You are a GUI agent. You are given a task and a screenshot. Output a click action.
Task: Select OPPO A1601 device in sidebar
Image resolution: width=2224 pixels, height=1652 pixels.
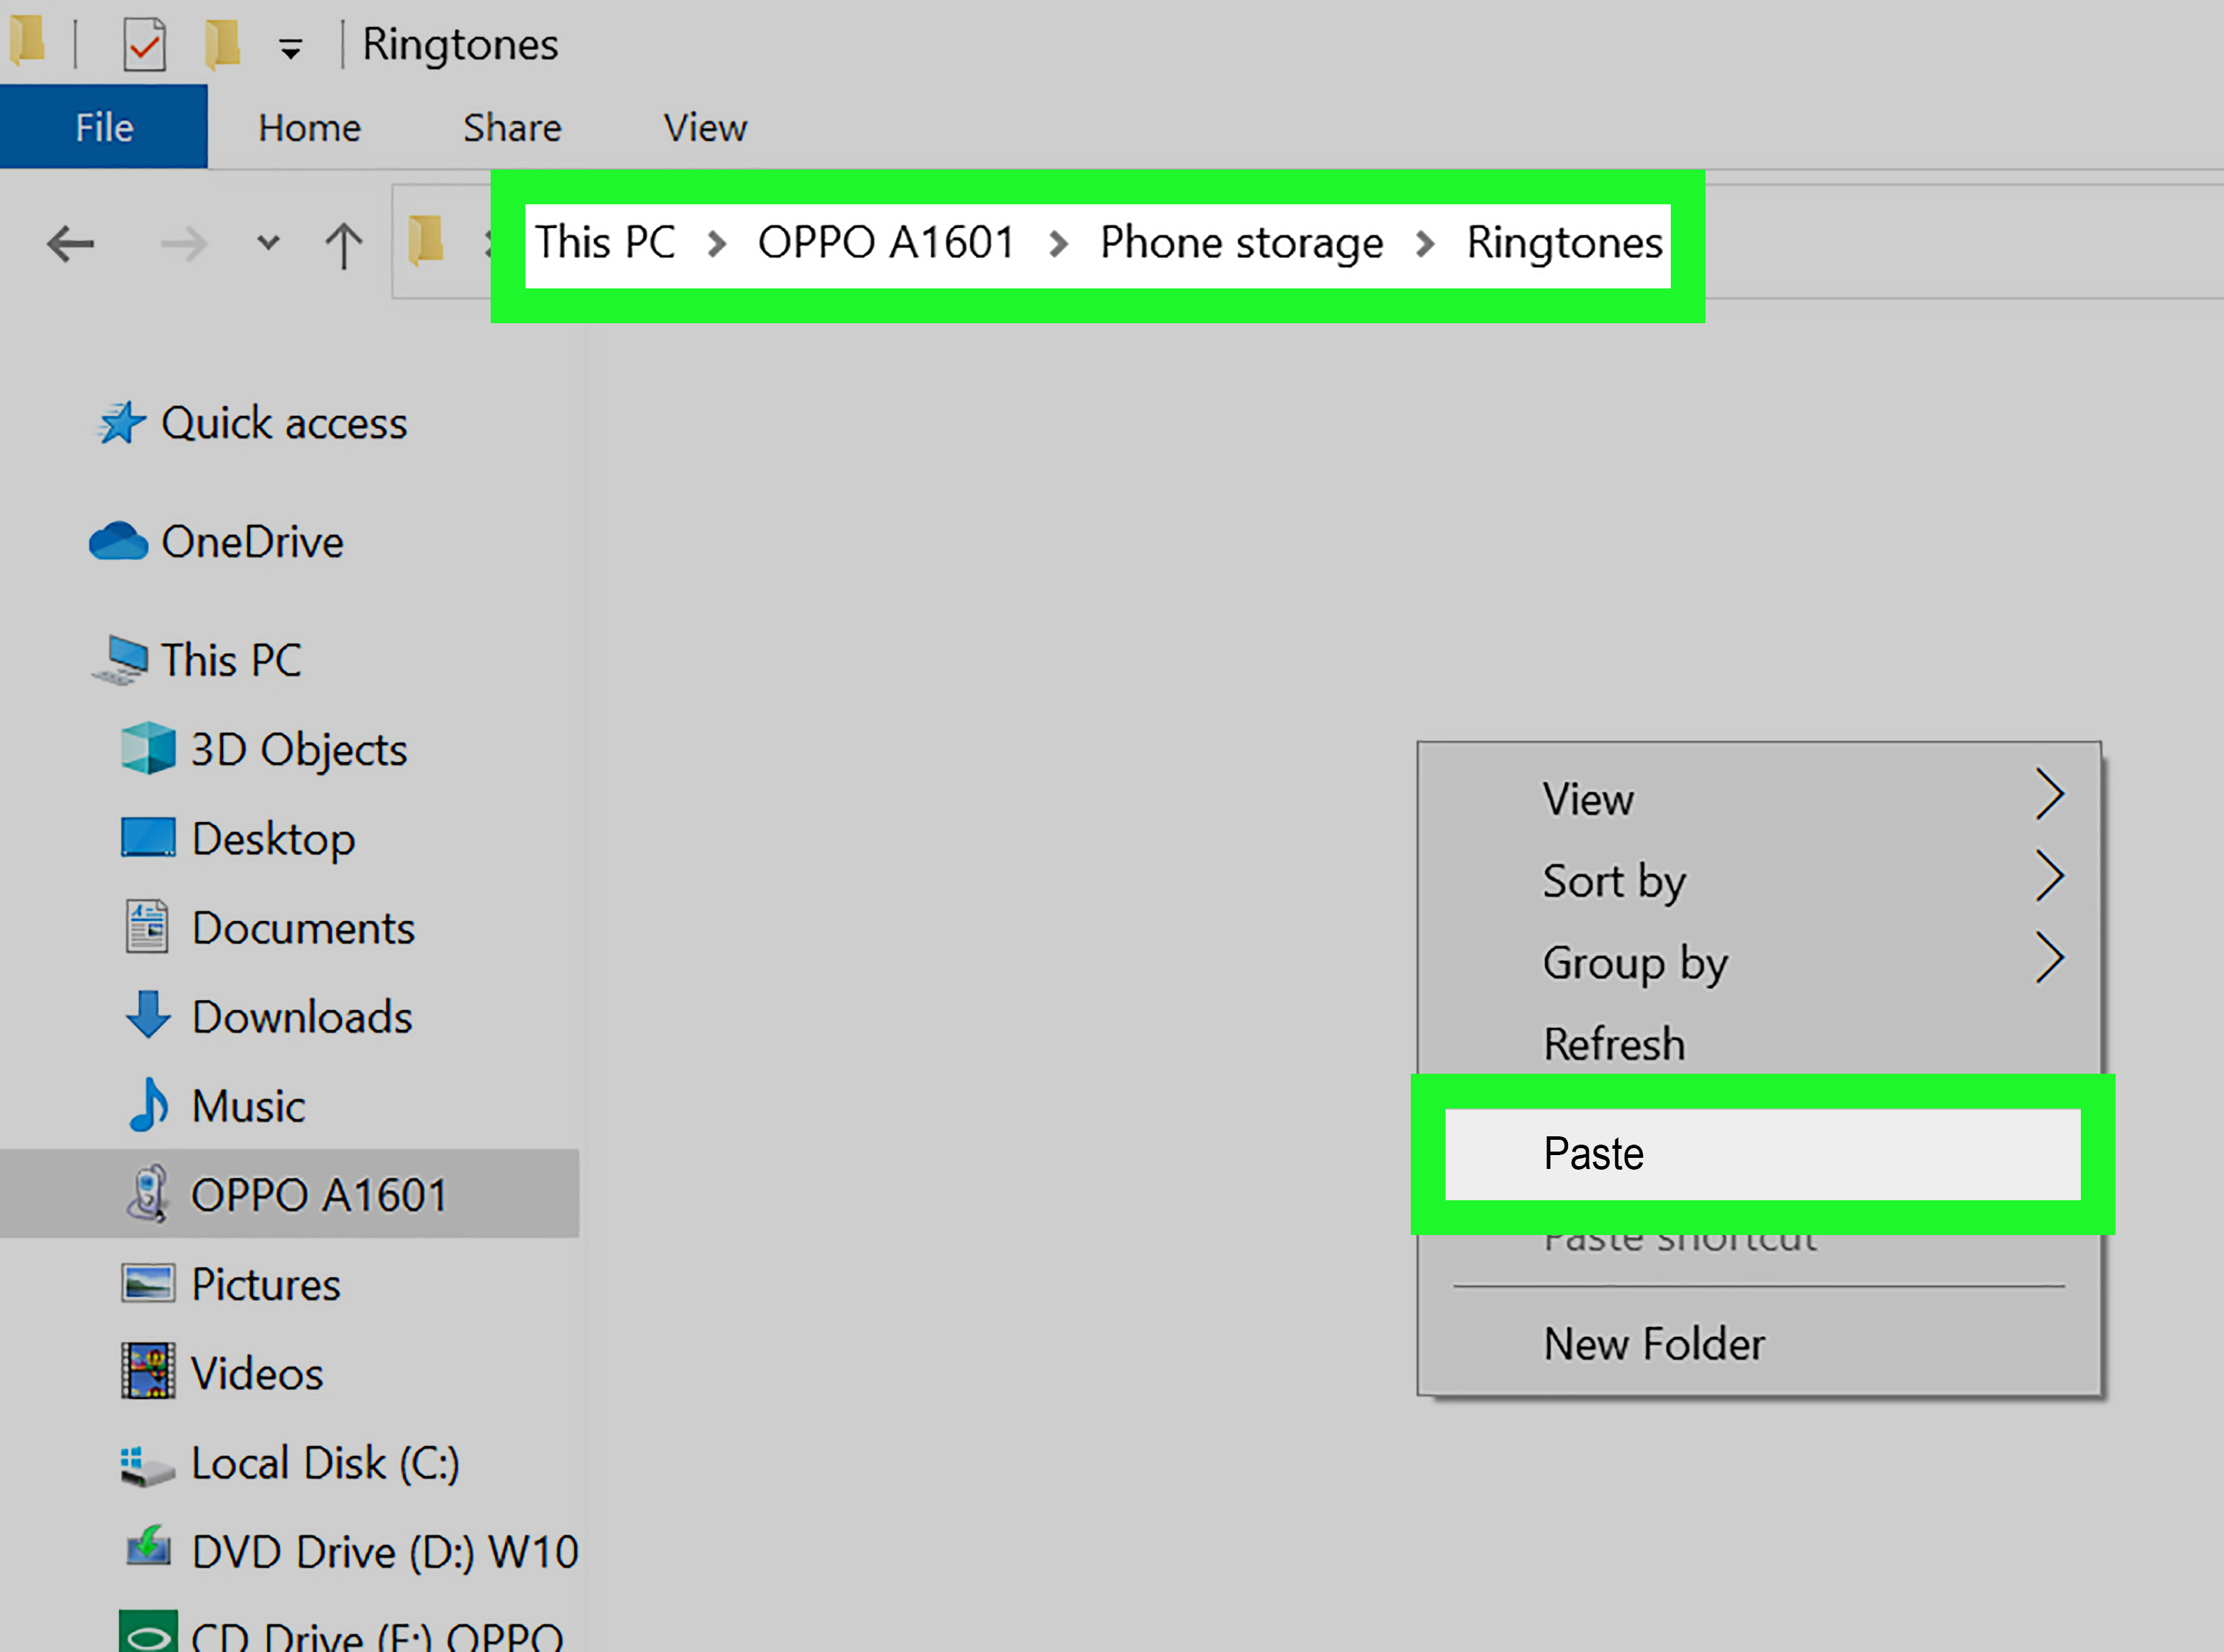coord(289,1194)
